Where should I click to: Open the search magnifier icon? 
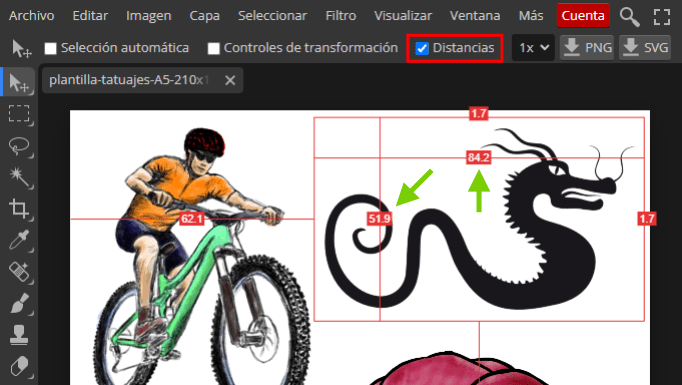click(x=629, y=17)
